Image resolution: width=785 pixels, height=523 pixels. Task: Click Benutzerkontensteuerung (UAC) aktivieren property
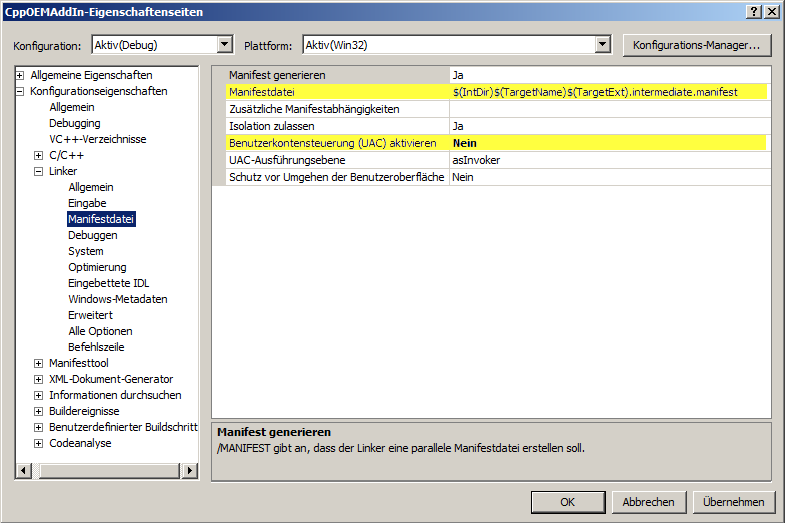332,143
